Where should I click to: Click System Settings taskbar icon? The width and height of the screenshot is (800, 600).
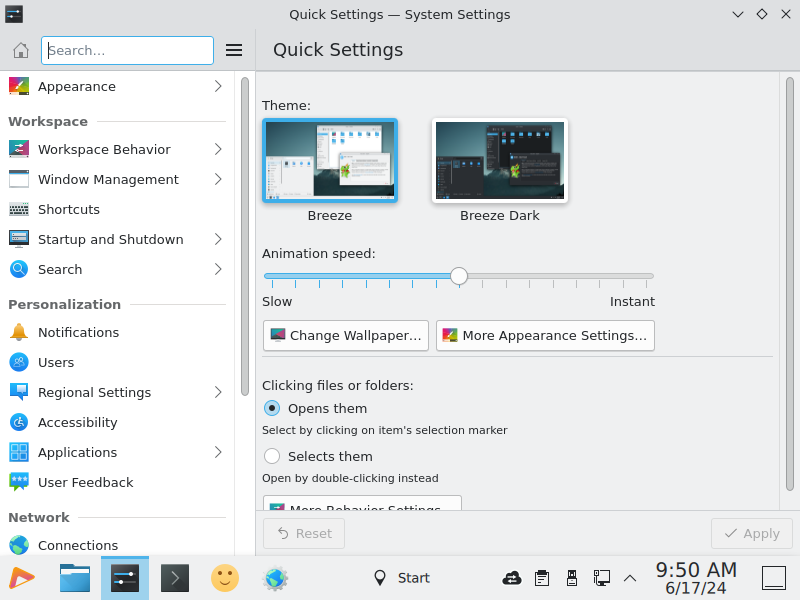point(125,578)
